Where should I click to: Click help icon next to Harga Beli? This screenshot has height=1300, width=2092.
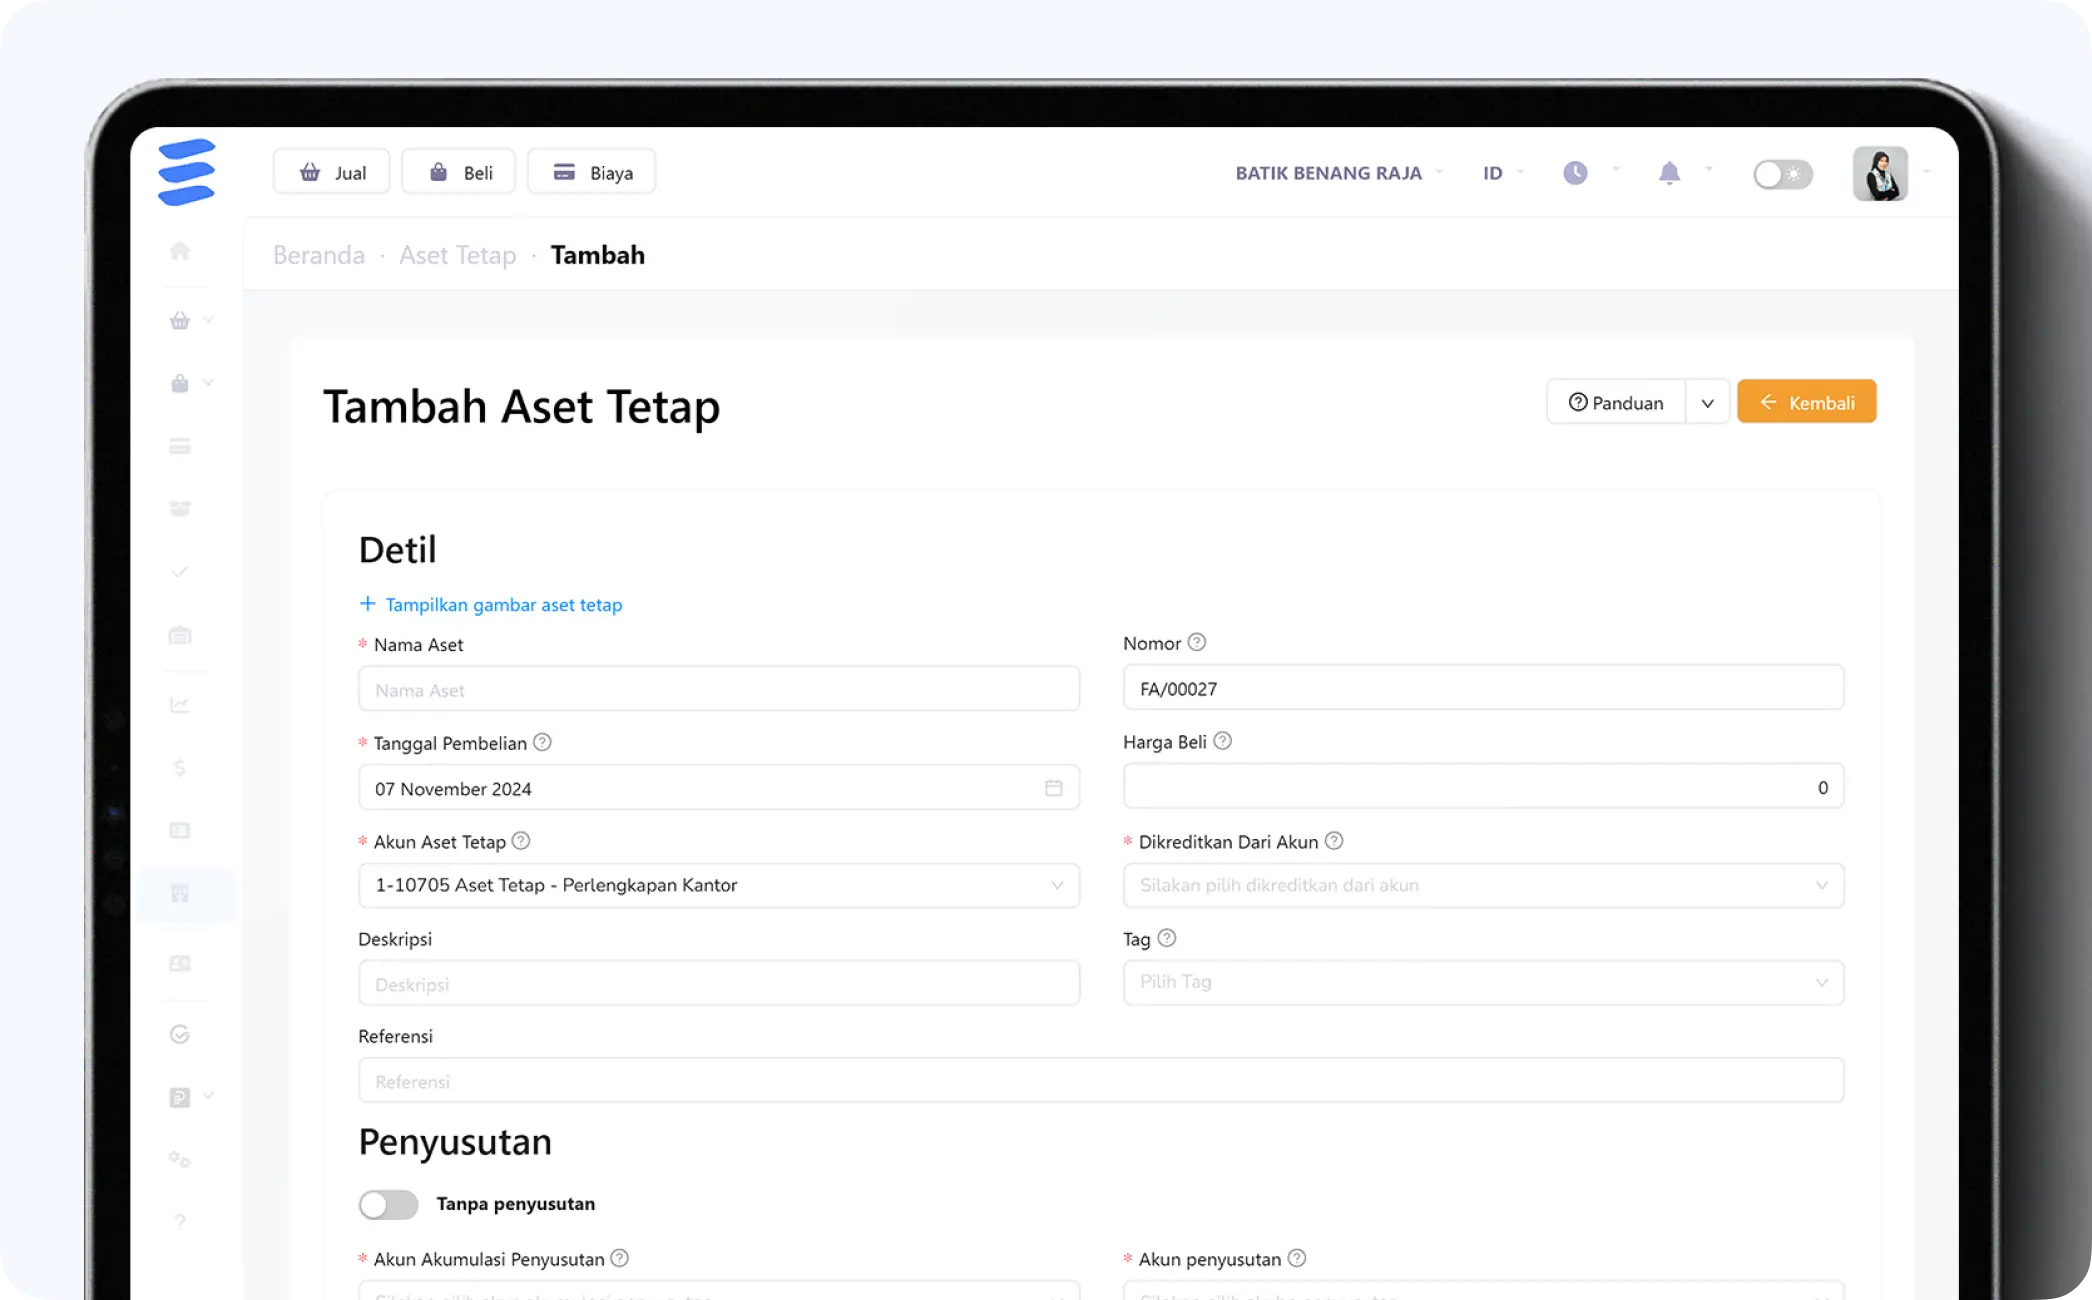click(1222, 741)
